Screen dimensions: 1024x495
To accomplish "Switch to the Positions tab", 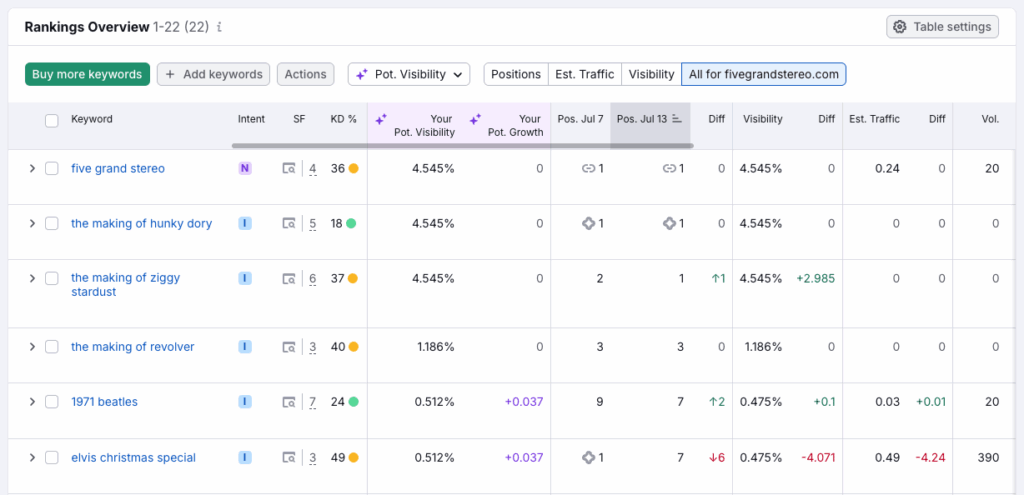I will (516, 74).
